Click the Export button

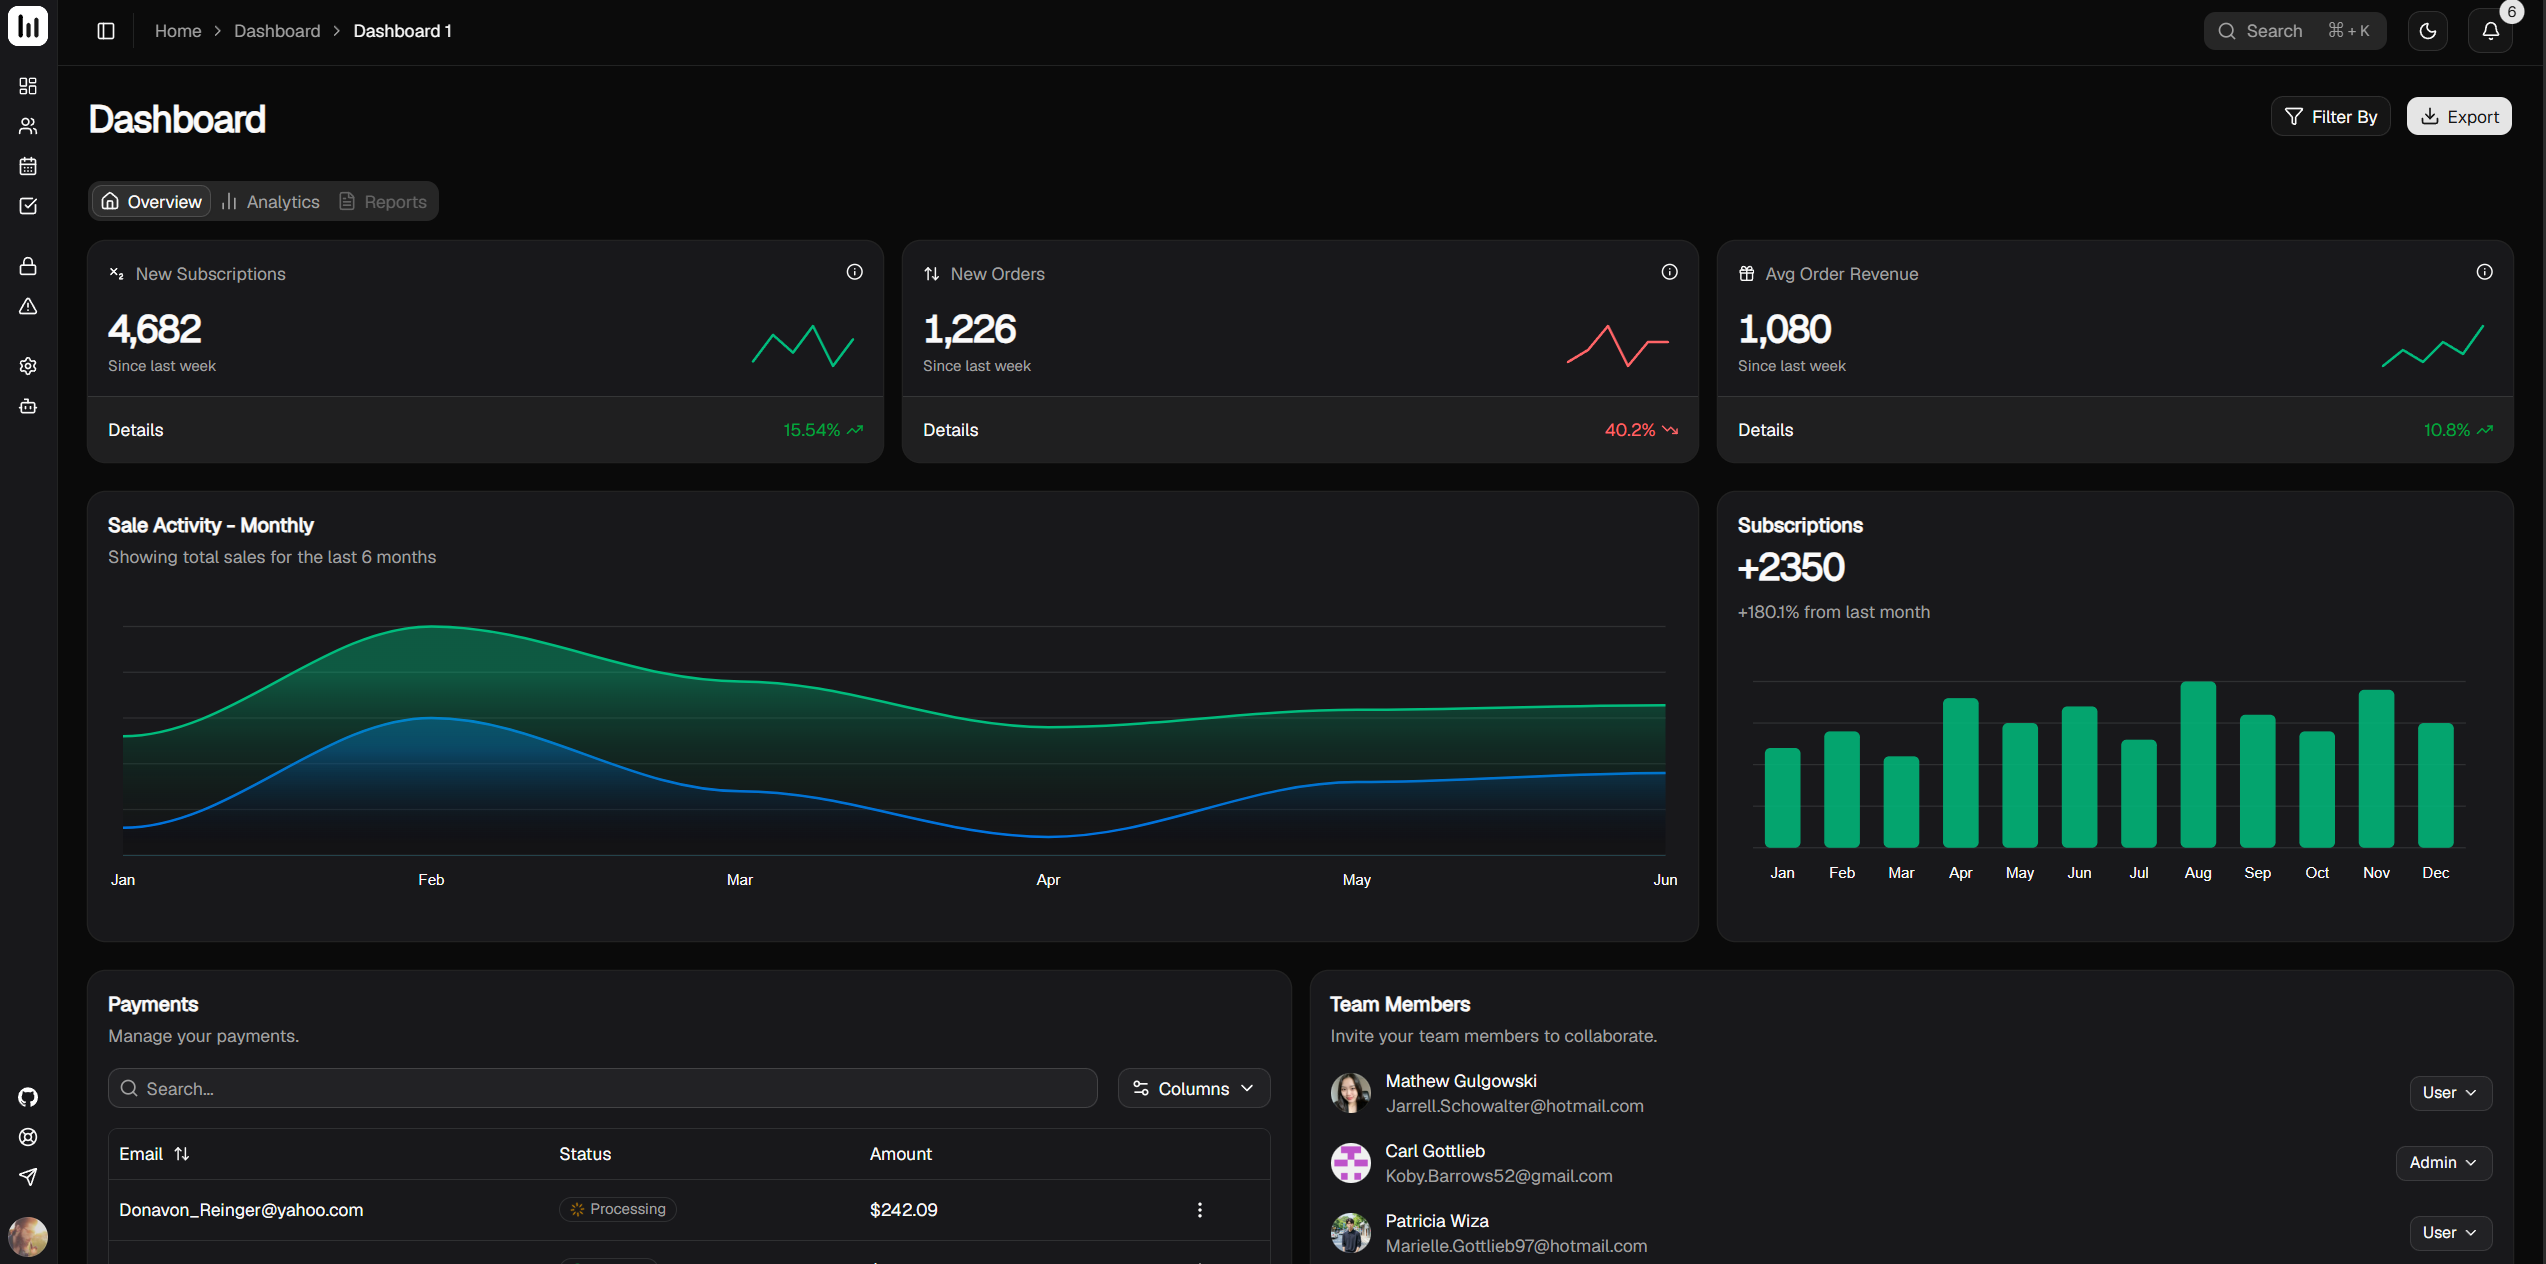click(2459, 117)
